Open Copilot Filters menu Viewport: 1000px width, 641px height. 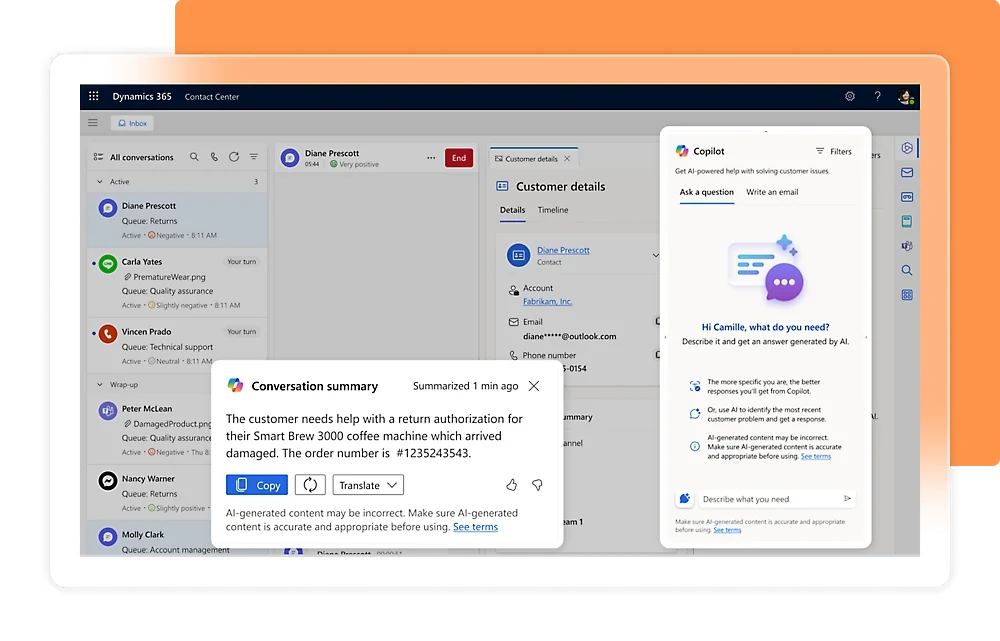pyautogui.click(x=833, y=151)
